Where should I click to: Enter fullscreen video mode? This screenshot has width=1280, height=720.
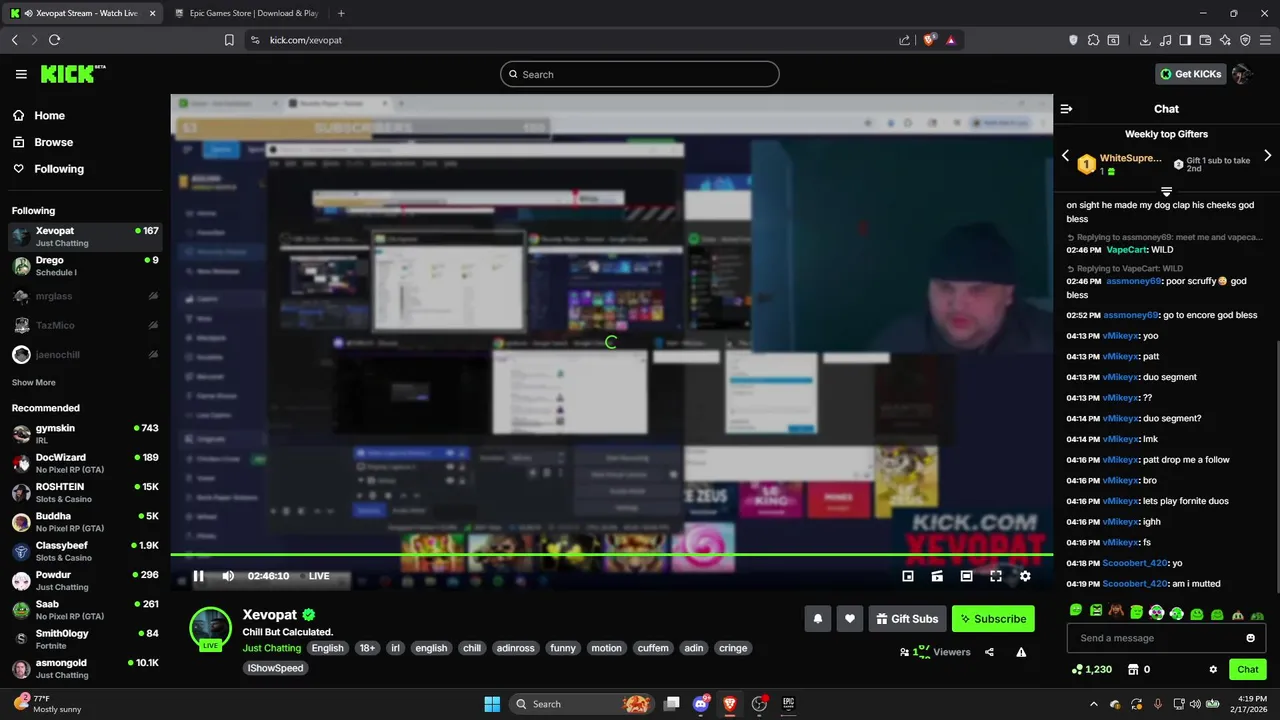tap(996, 576)
